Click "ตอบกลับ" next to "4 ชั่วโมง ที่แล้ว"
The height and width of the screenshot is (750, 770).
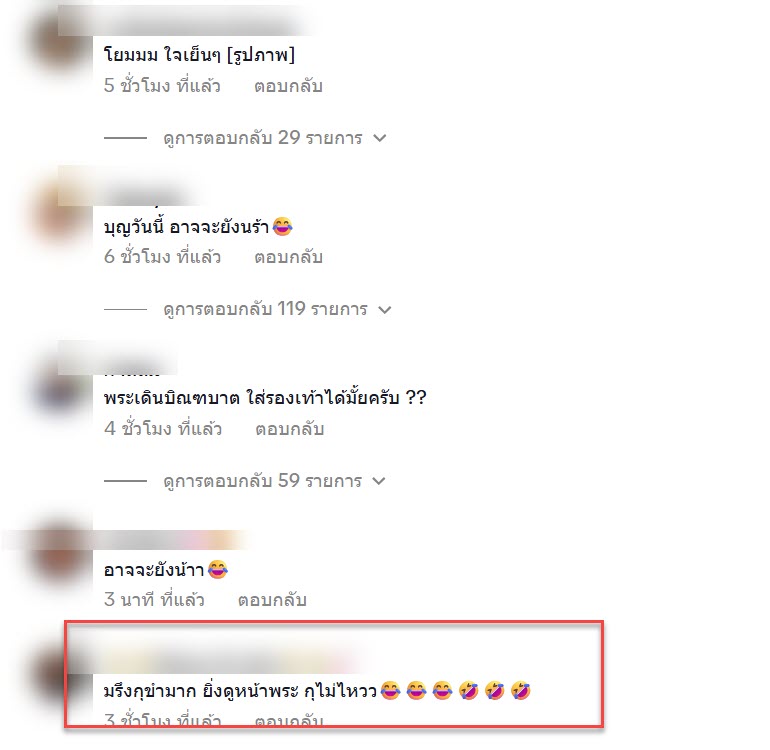[x=289, y=429]
